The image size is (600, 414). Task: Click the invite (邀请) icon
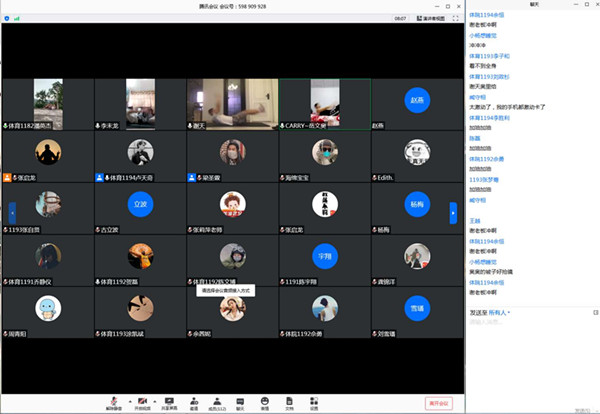193,402
